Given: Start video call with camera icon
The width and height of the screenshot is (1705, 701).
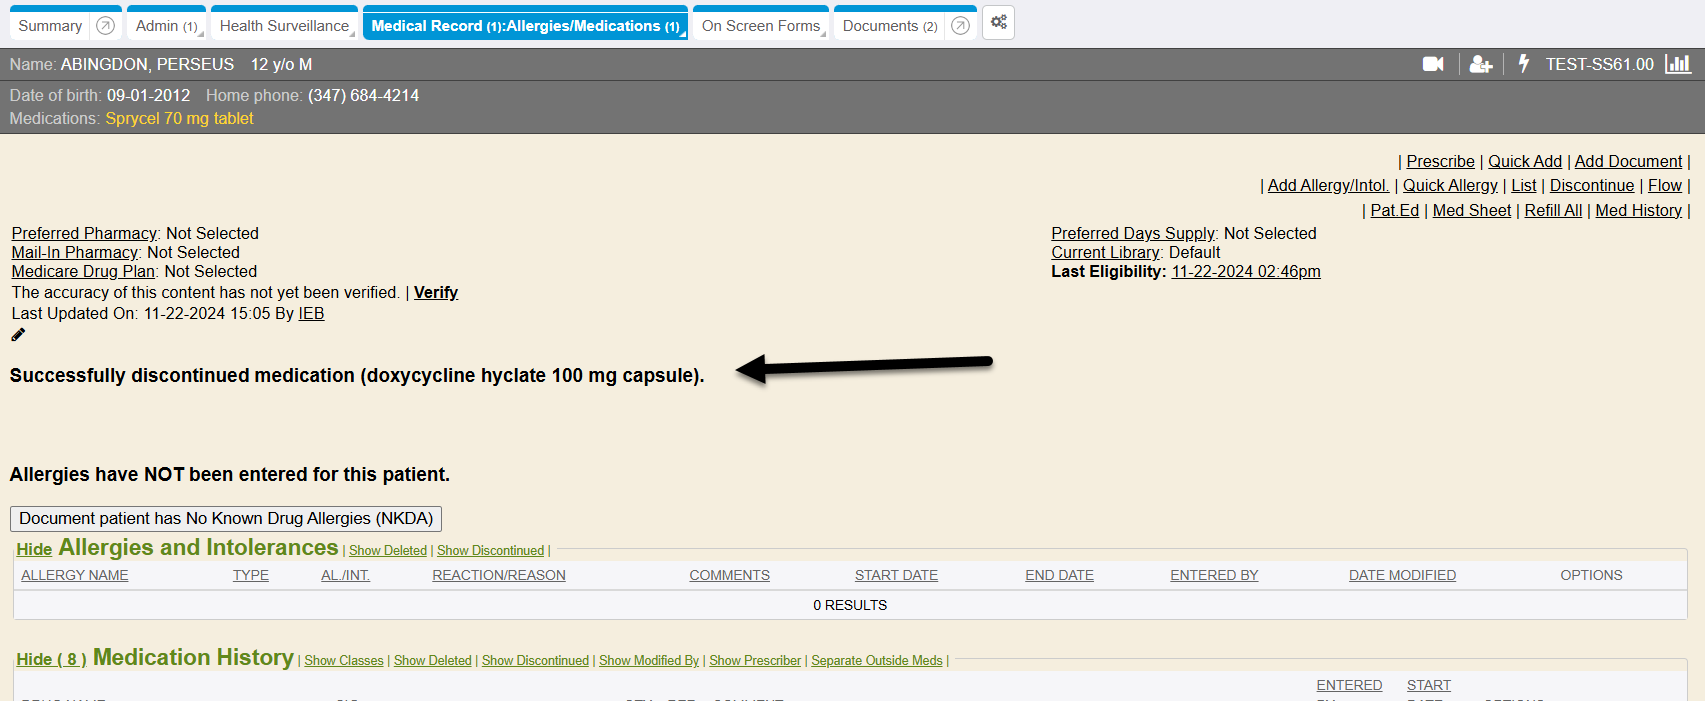Looking at the screenshot, I should pyautogui.click(x=1432, y=64).
